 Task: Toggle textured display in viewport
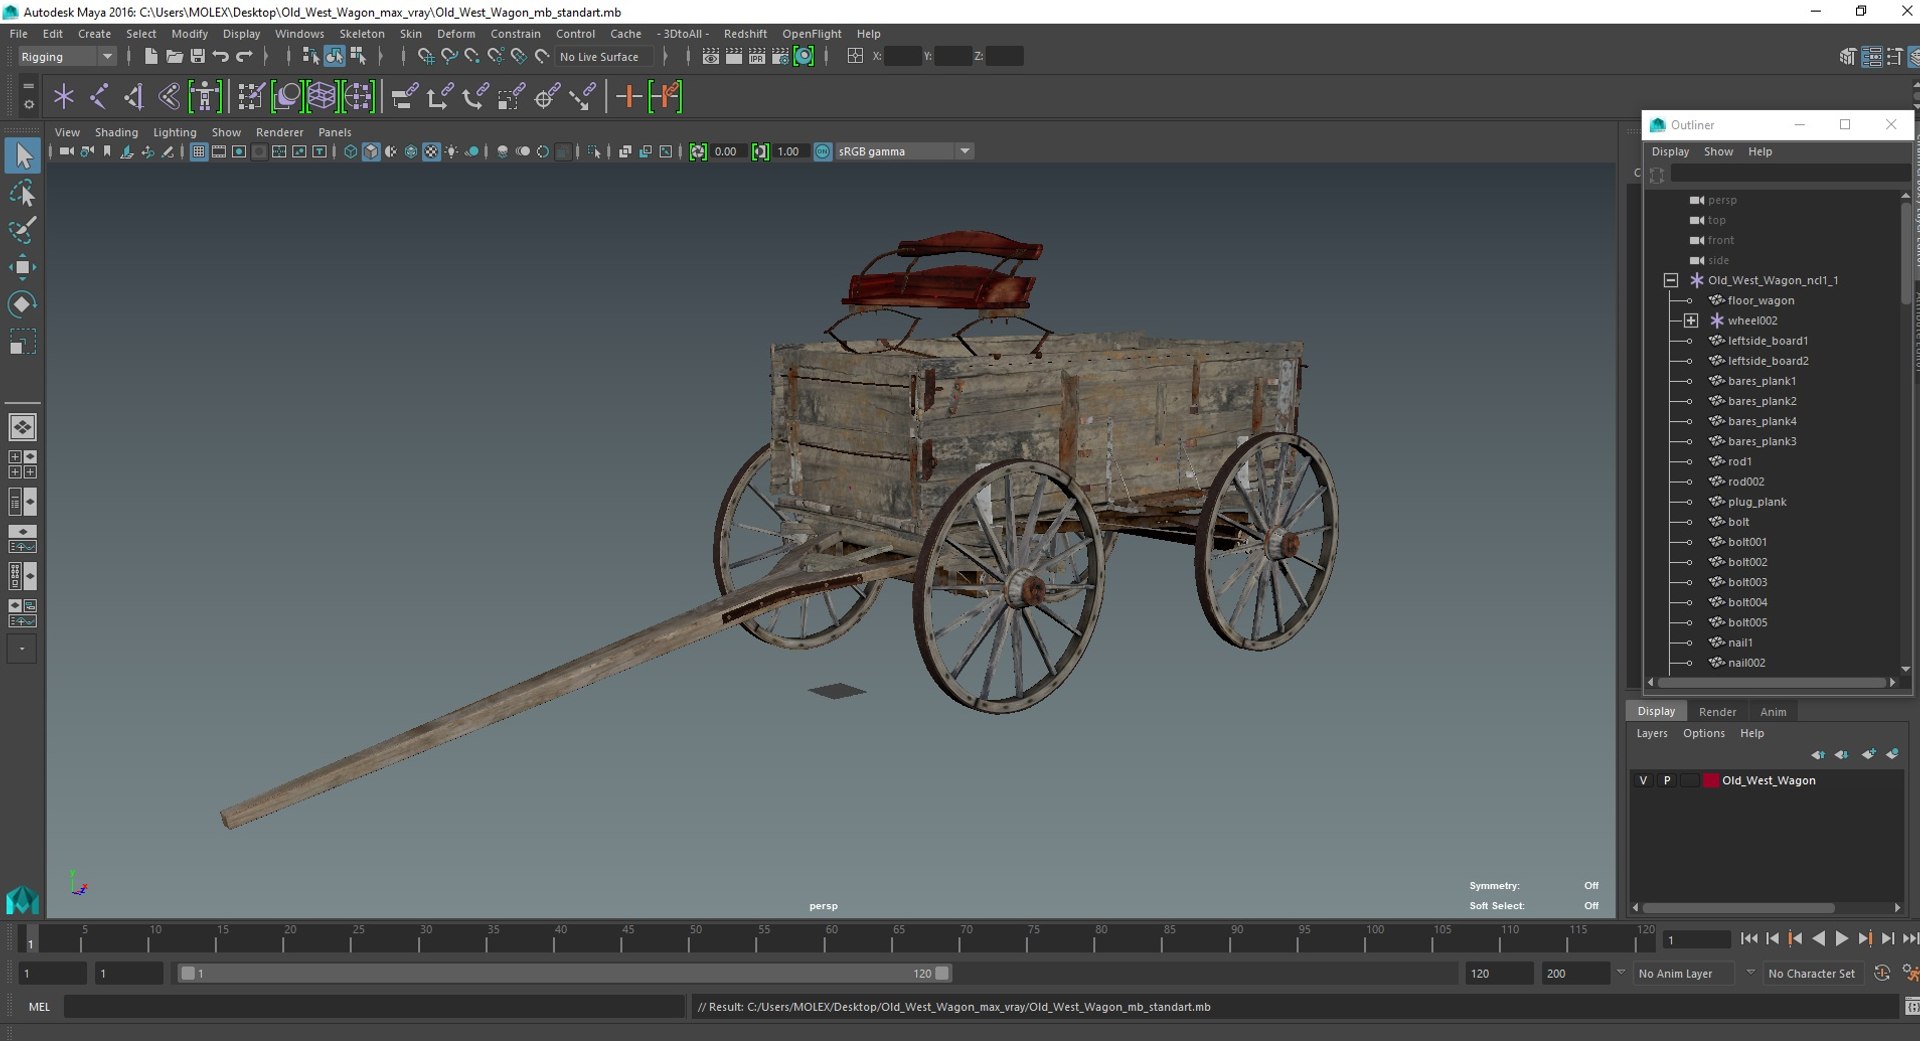[431, 152]
